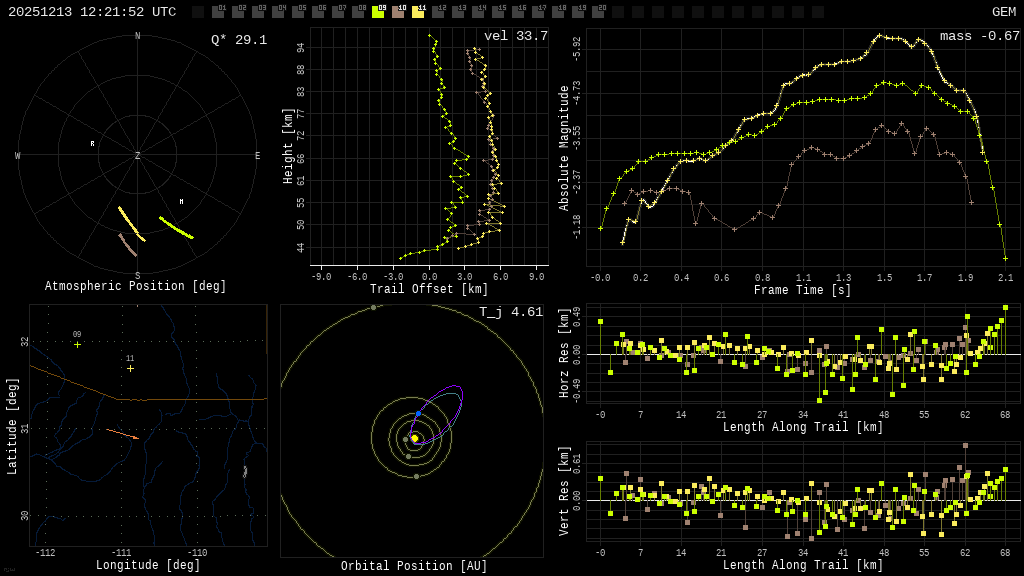Click the gray station 01 box

pos(218,12)
